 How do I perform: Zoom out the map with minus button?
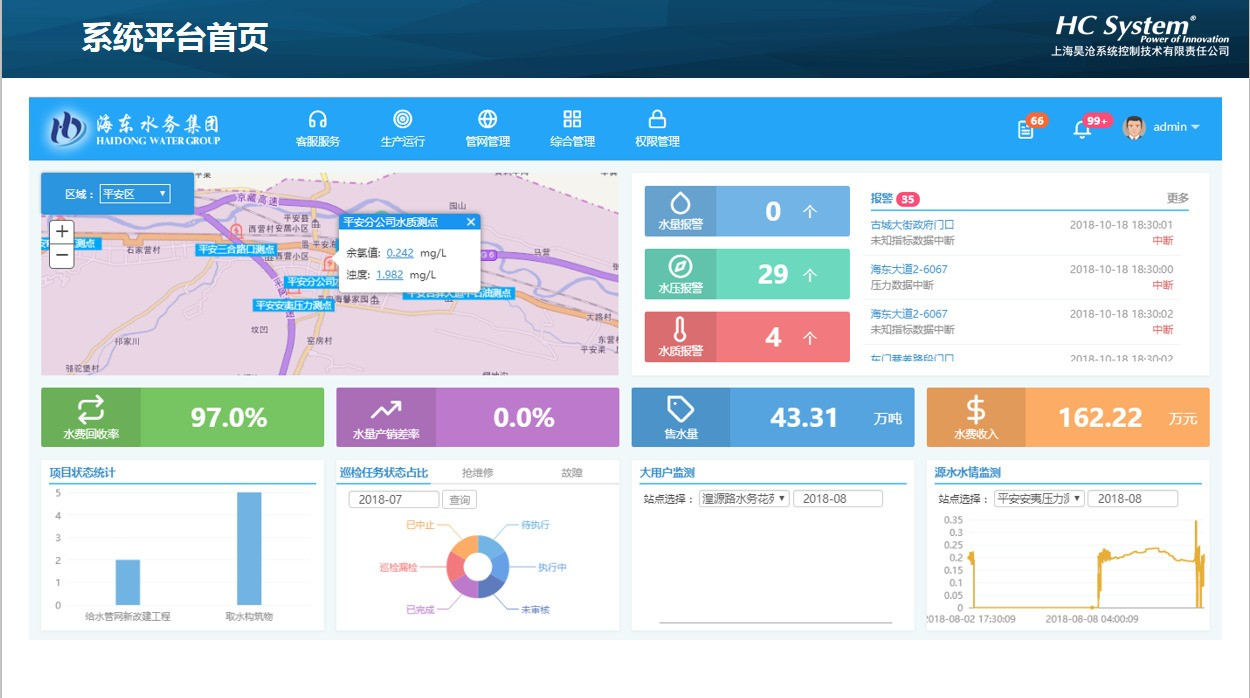click(x=62, y=254)
